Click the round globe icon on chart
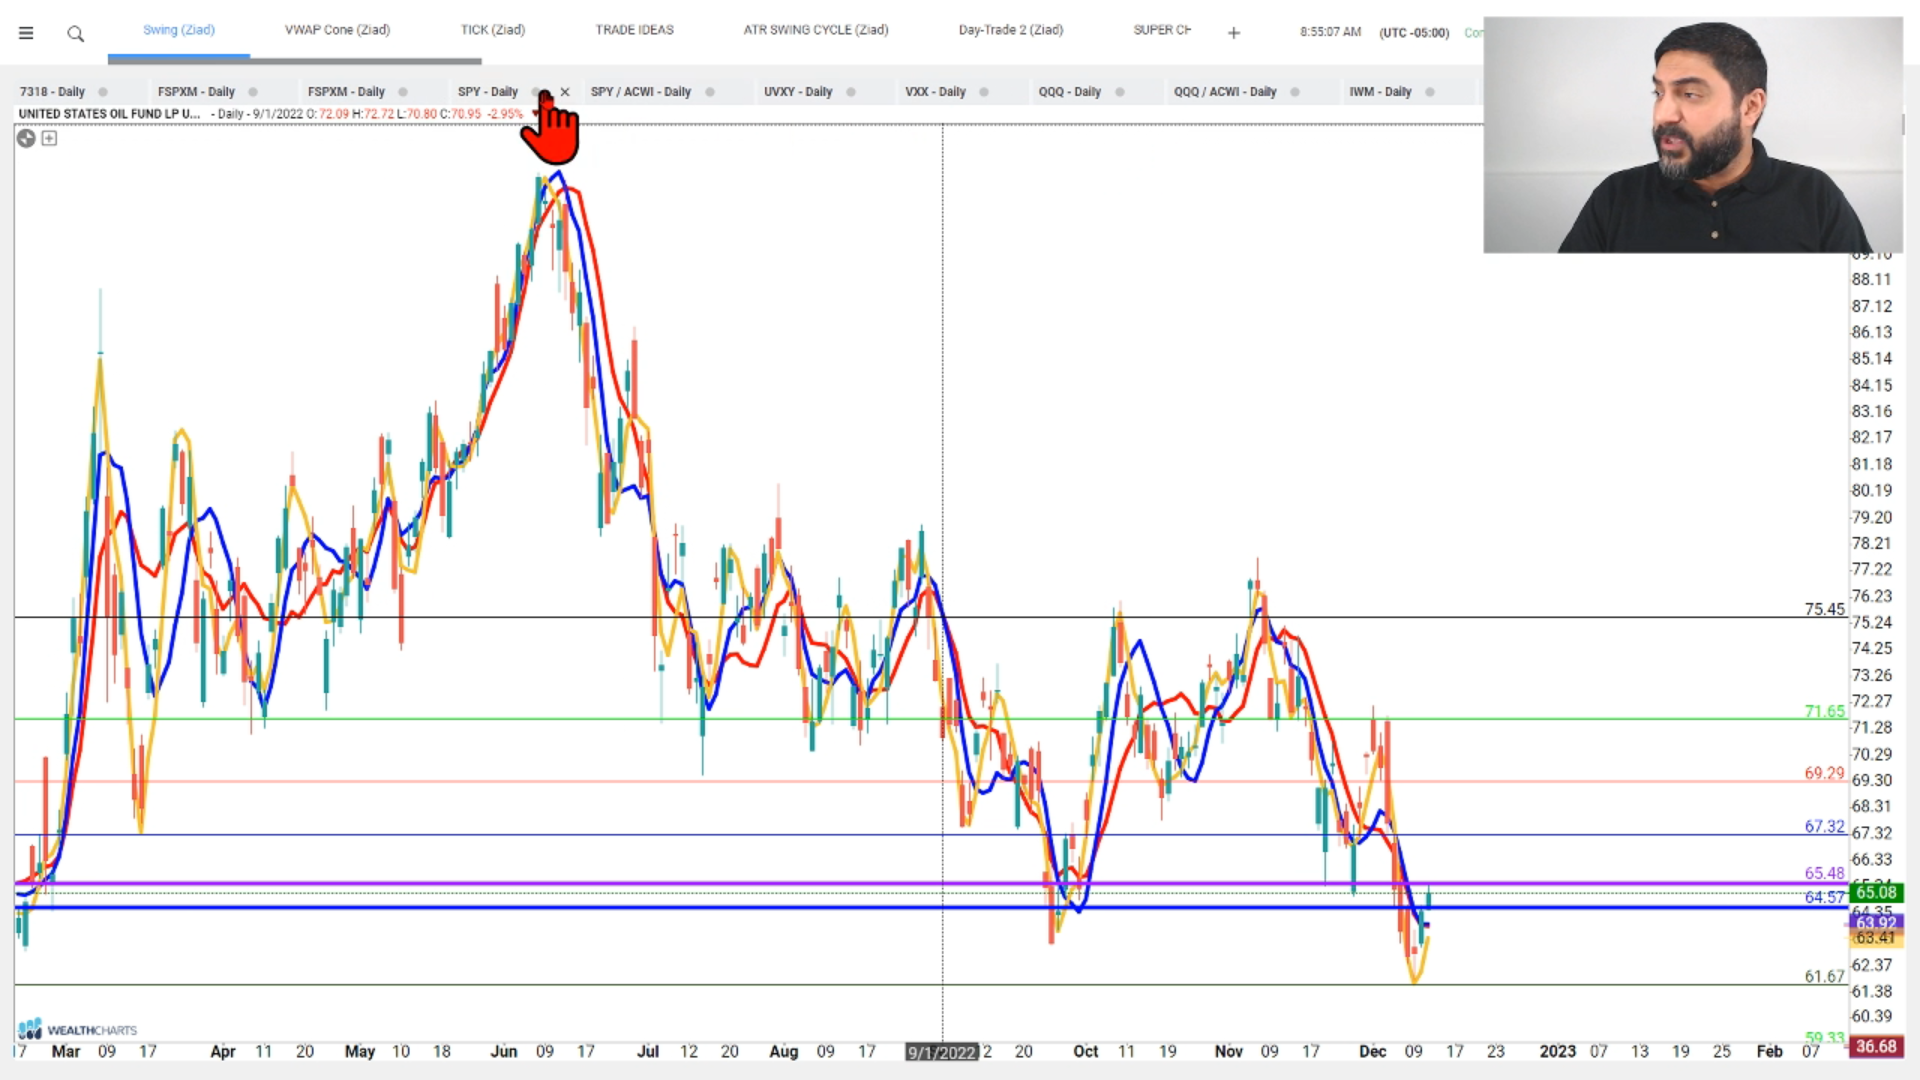 (26, 139)
